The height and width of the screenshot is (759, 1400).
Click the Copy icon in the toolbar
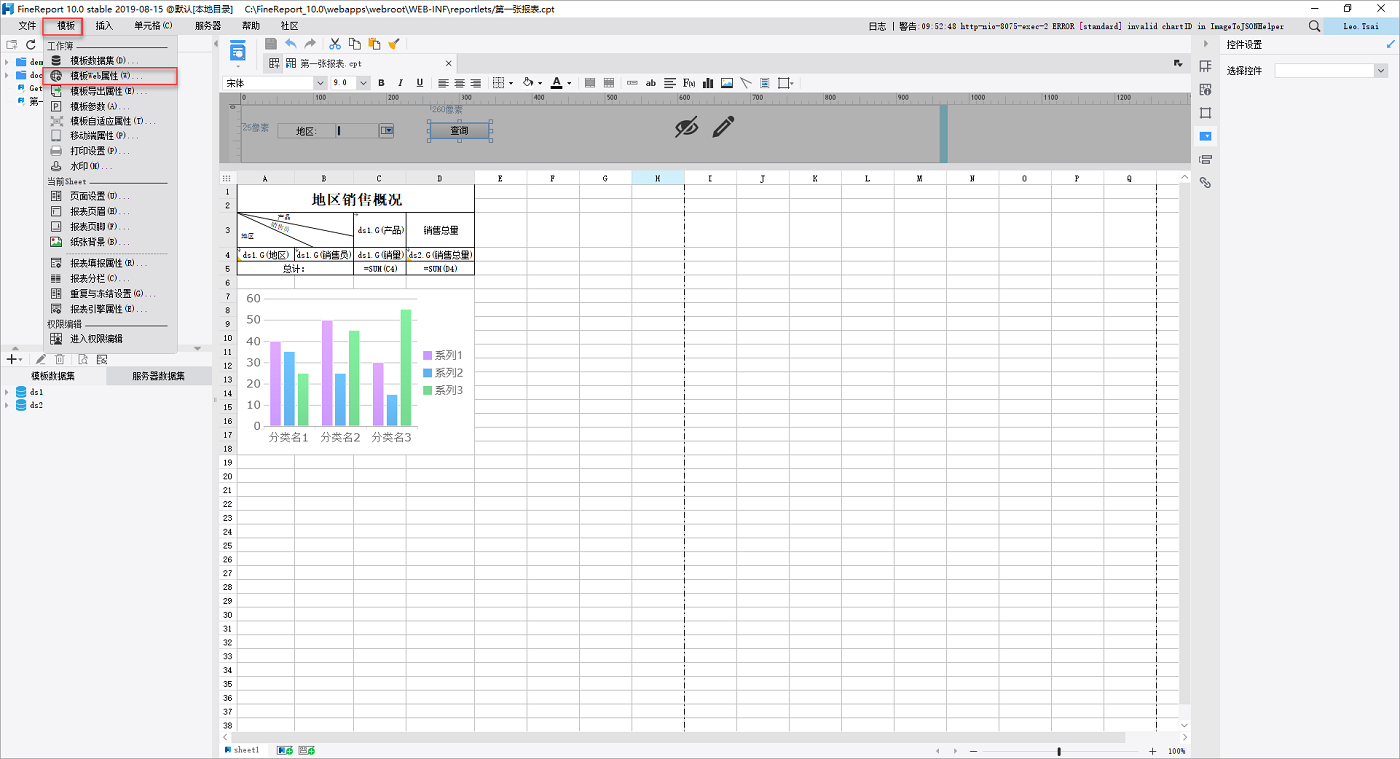[355, 44]
